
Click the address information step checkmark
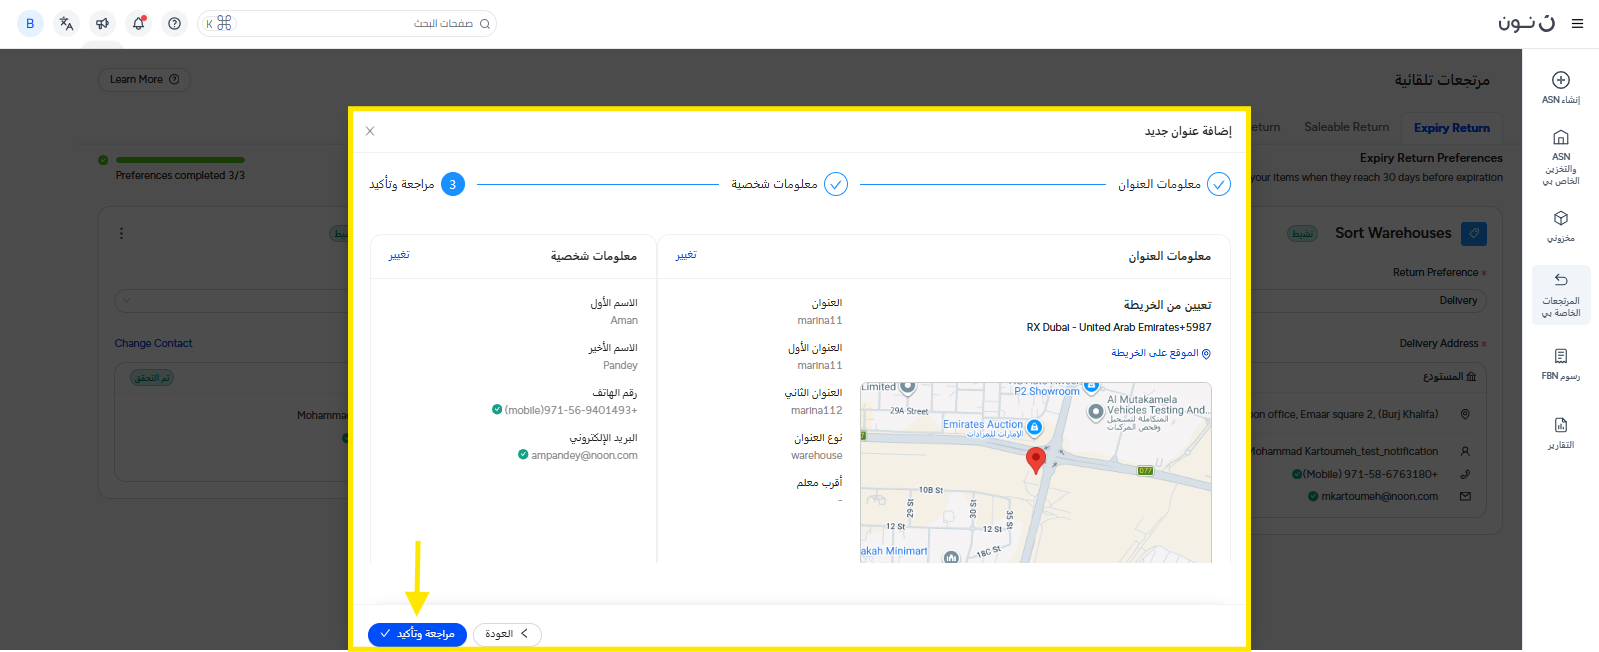click(1218, 184)
